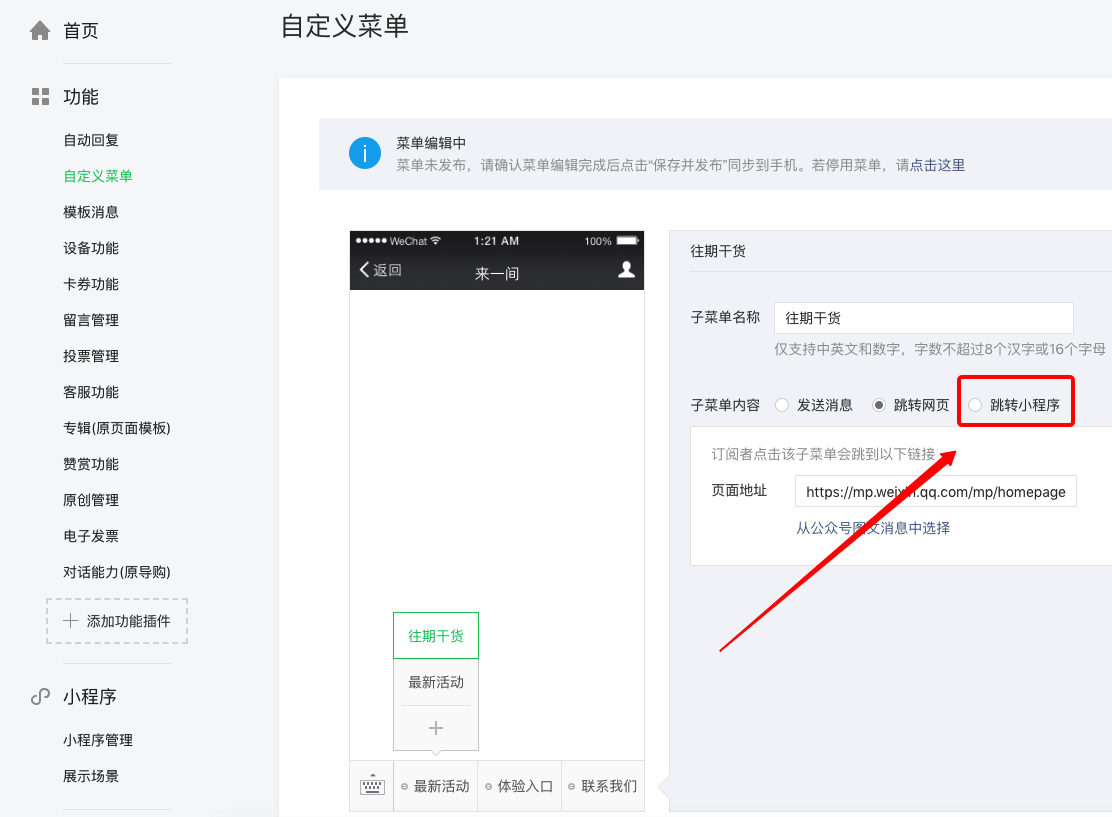Select 跳转小程序 radio option

[975, 405]
